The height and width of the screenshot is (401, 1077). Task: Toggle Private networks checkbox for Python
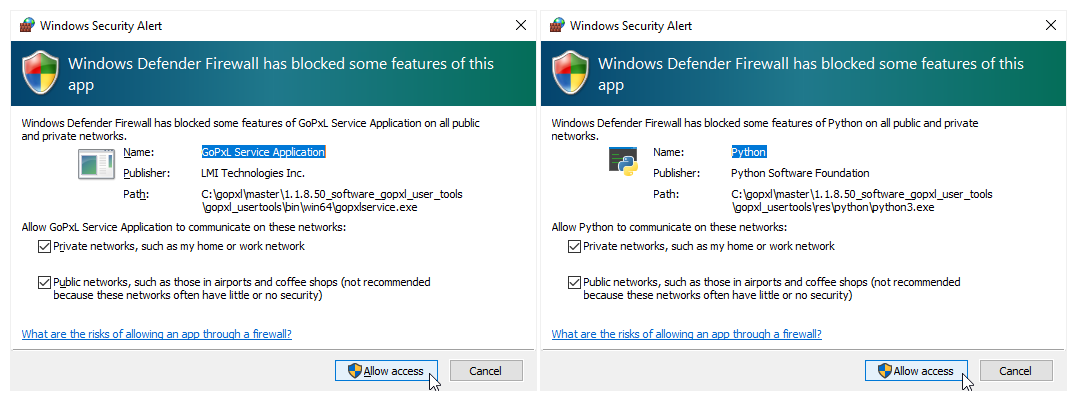[x=574, y=246]
